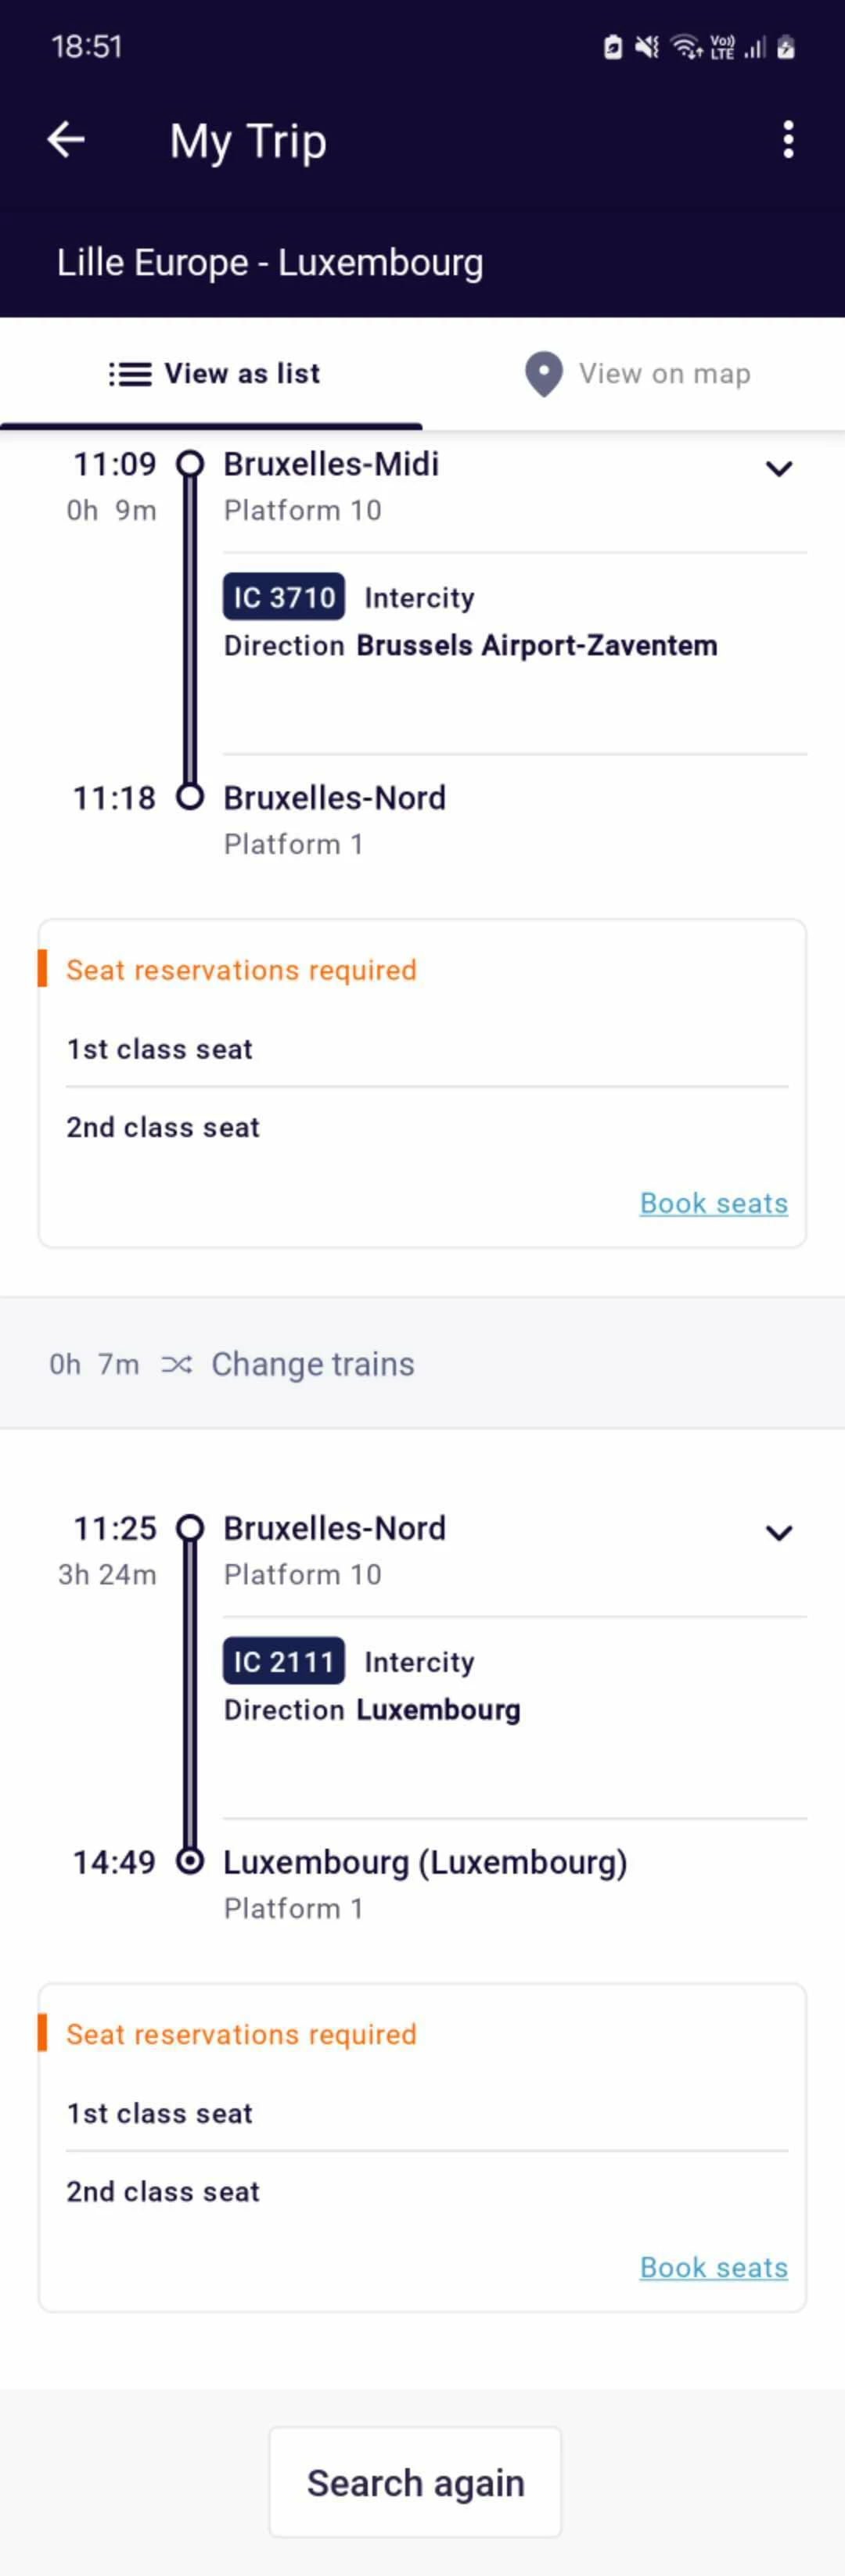
Task: Tap the IC 3710 train badge
Action: point(284,597)
